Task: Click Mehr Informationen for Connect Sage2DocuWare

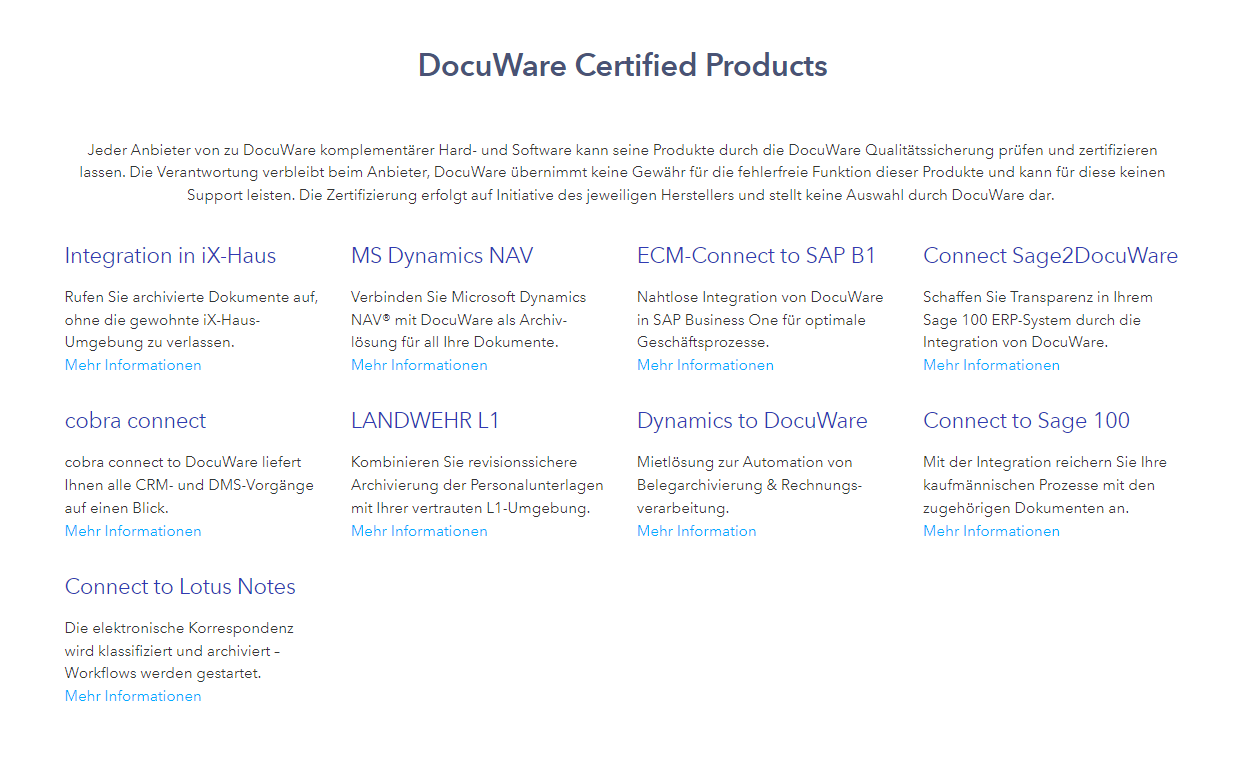Action: [991, 365]
